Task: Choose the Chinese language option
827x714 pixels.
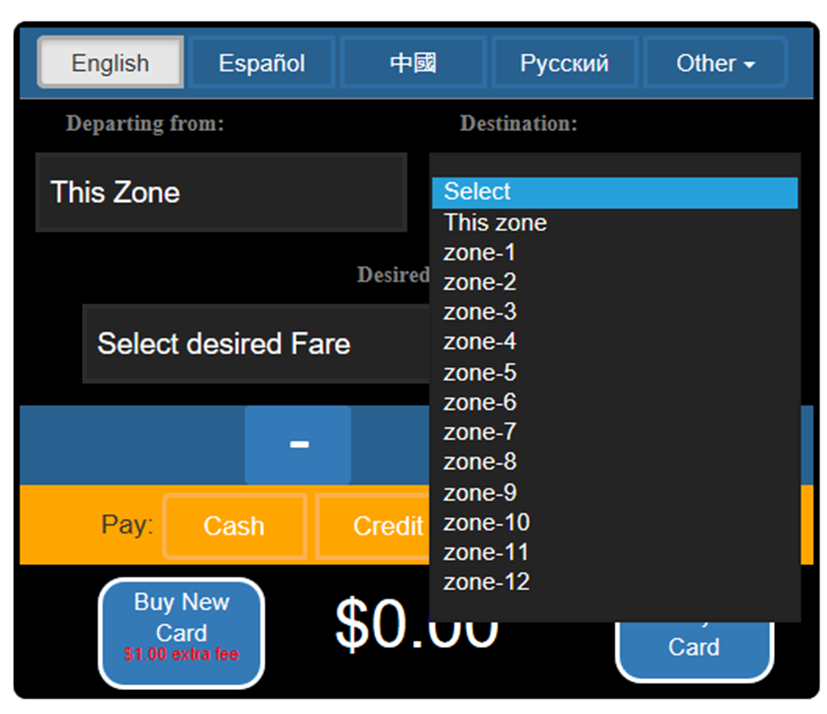Action: click(413, 63)
